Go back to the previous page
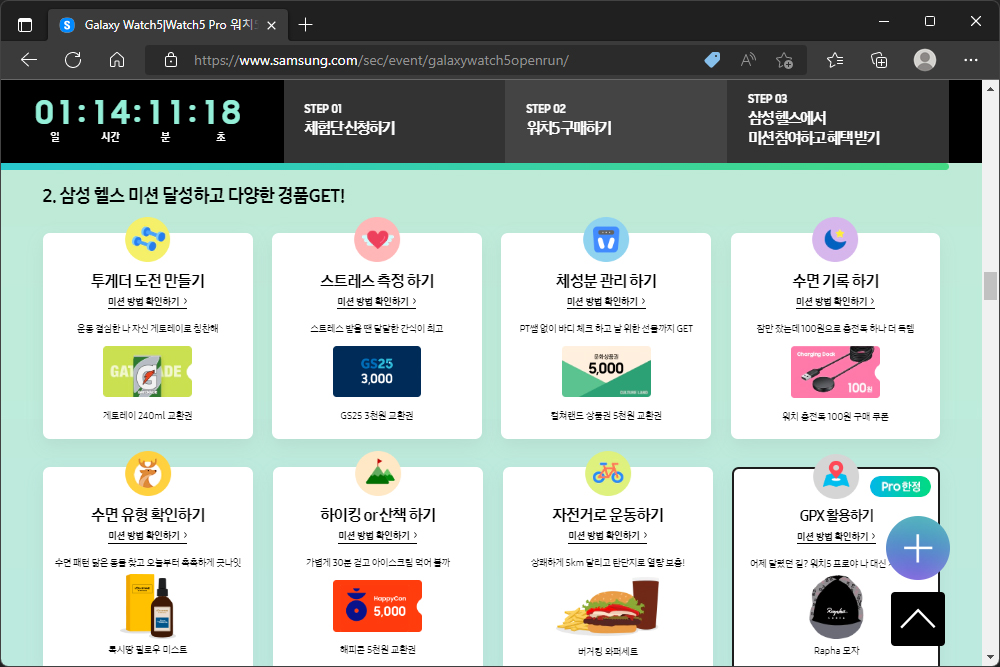This screenshot has height=667, width=1000. click(x=29, y=60)
